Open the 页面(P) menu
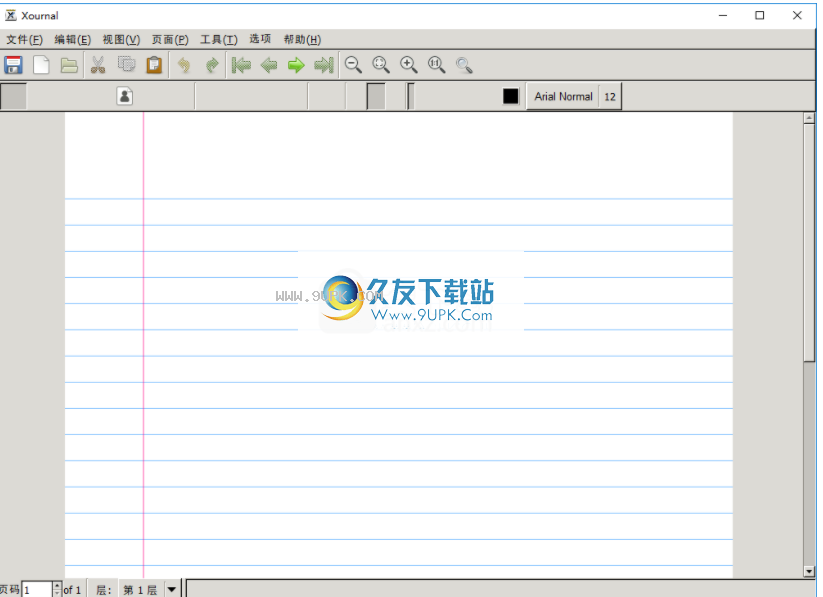The height and width of the screenshot is (597, 823). click(170, 39)
